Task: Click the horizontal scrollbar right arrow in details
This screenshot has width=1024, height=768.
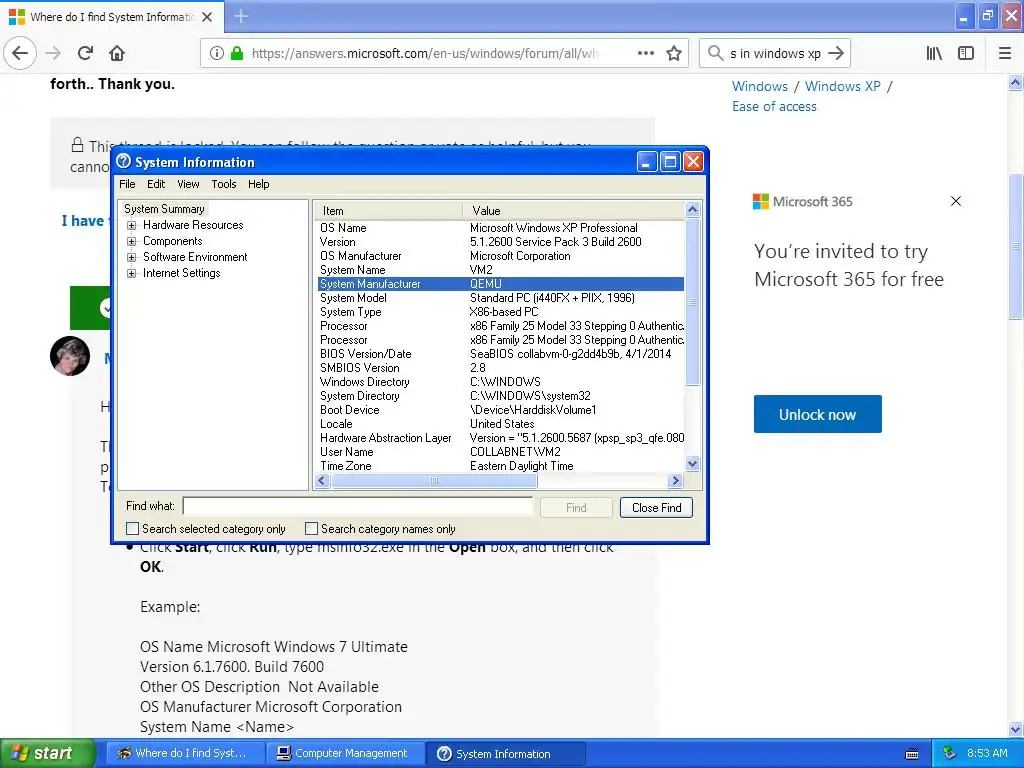Action: click(675, 481)
